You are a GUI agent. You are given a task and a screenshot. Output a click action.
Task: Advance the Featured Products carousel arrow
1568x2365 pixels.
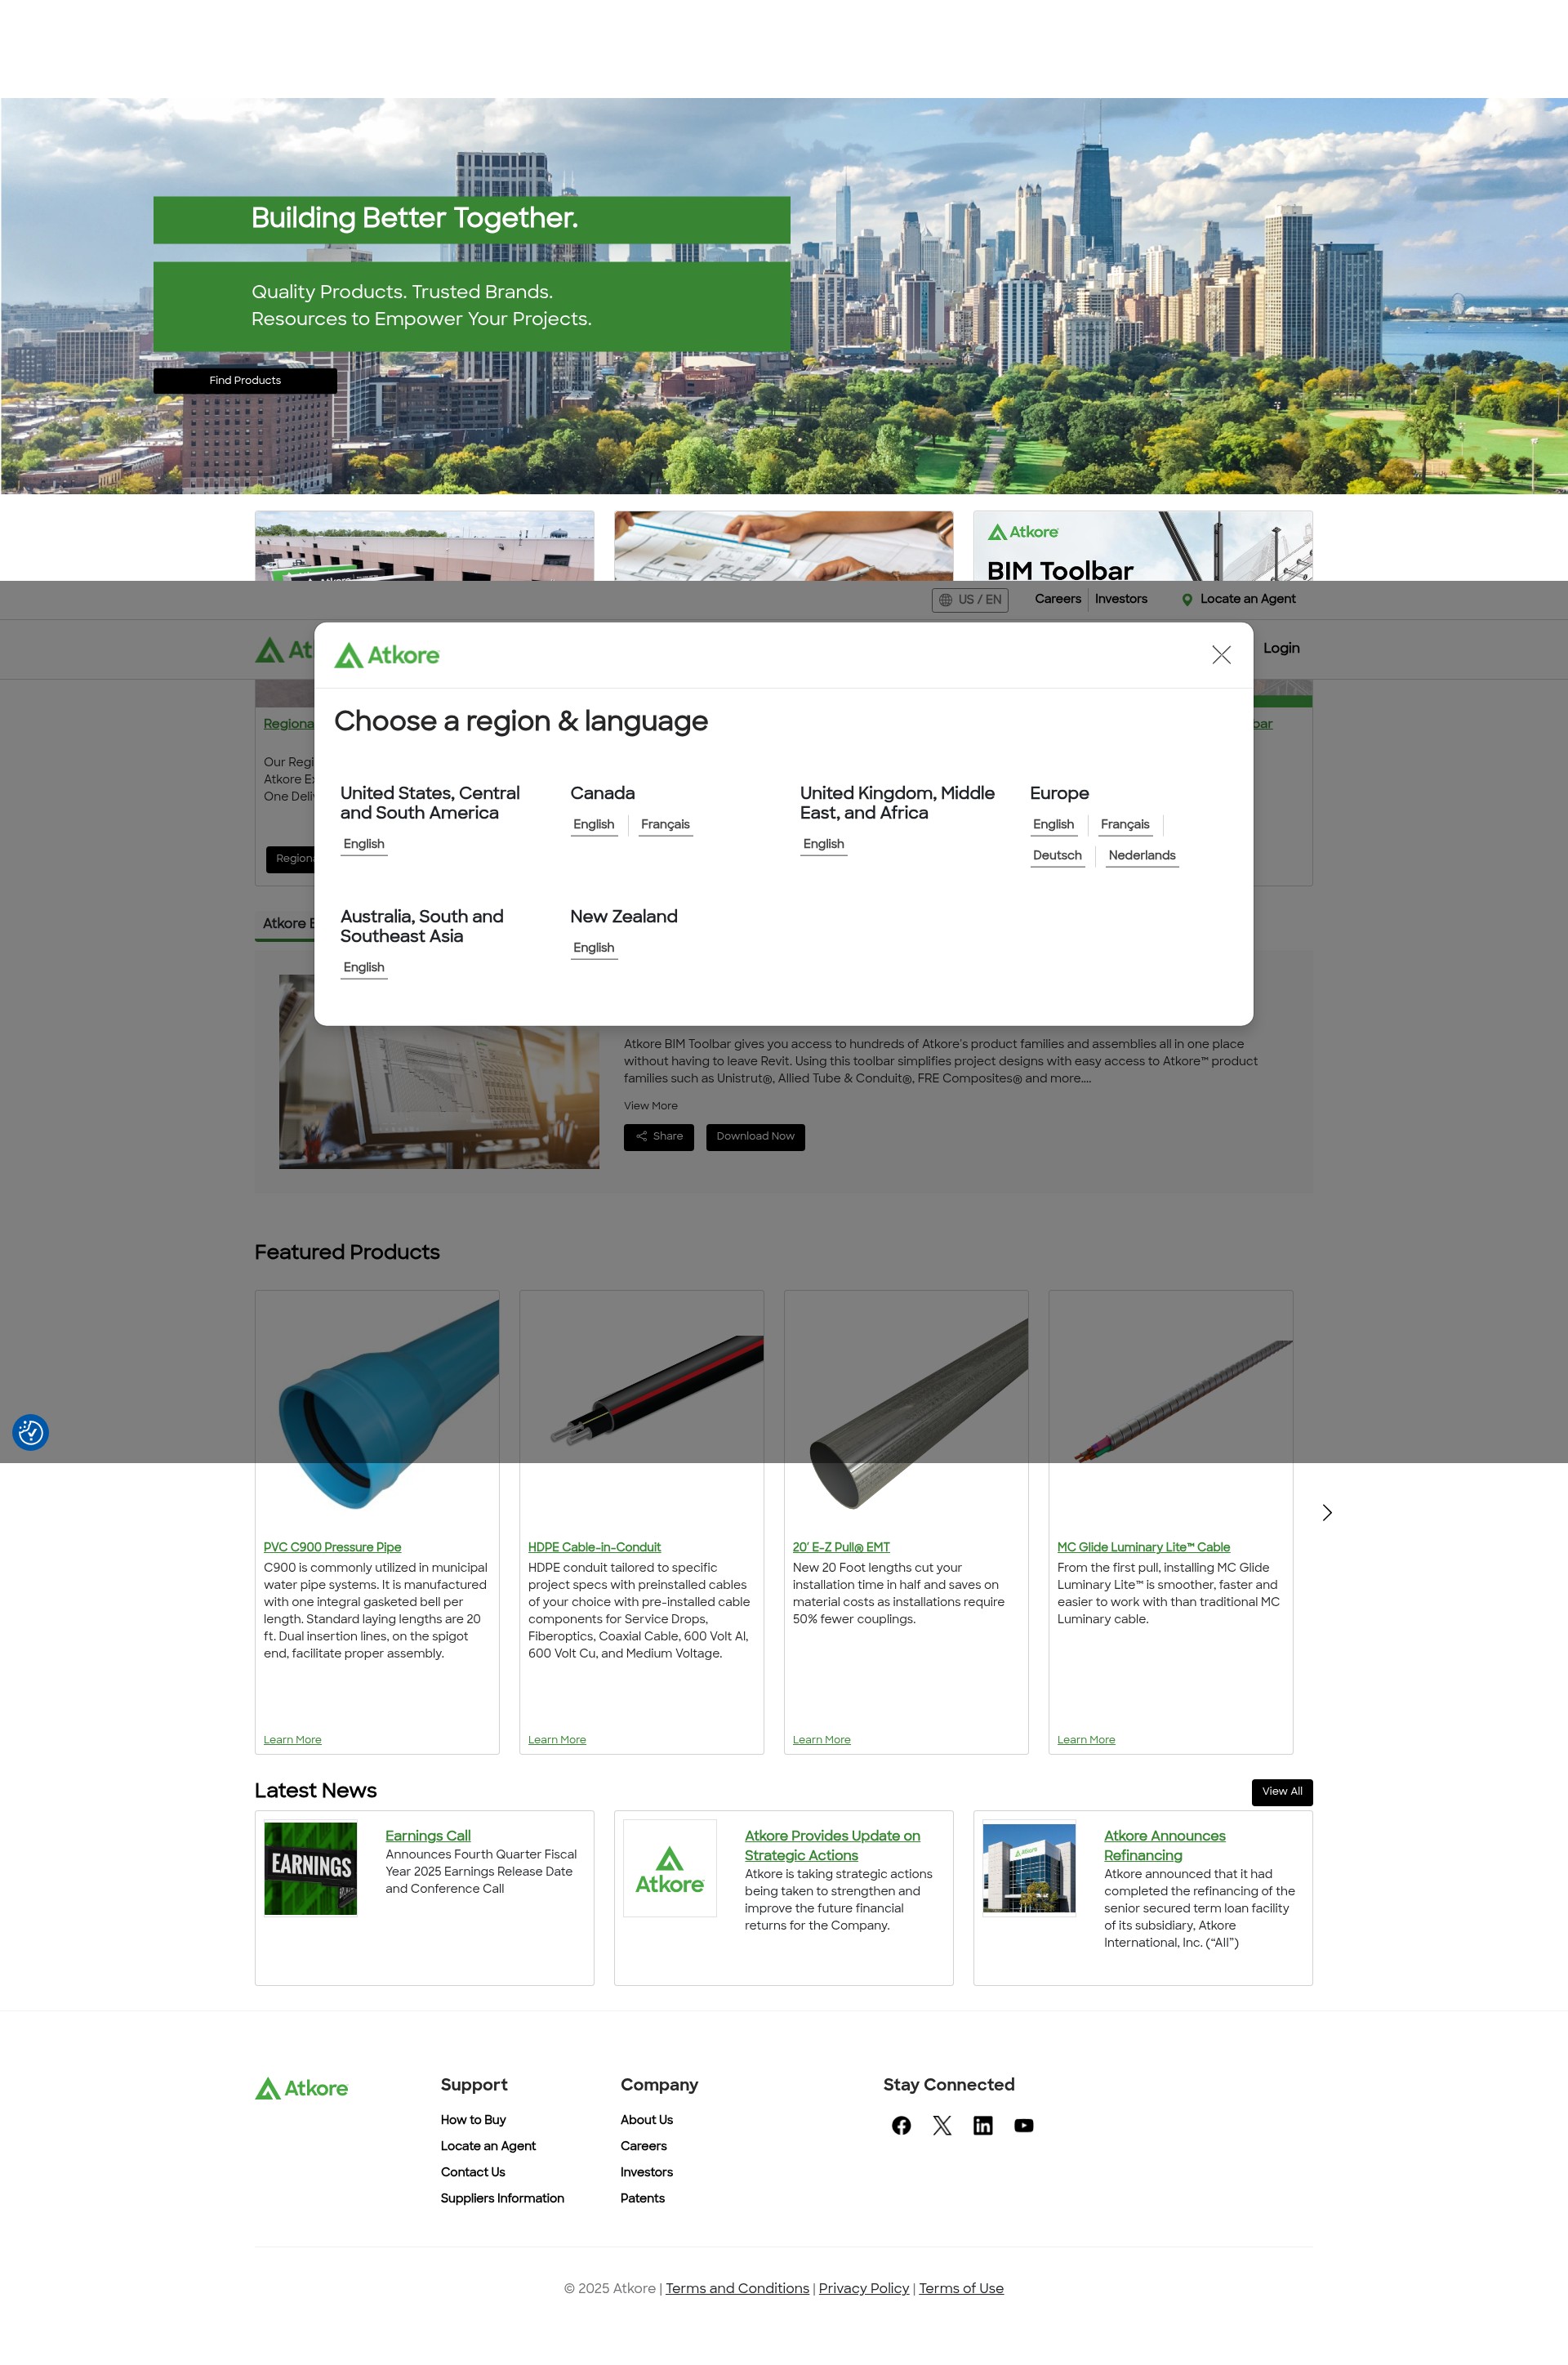[x=1327, y=1513]
